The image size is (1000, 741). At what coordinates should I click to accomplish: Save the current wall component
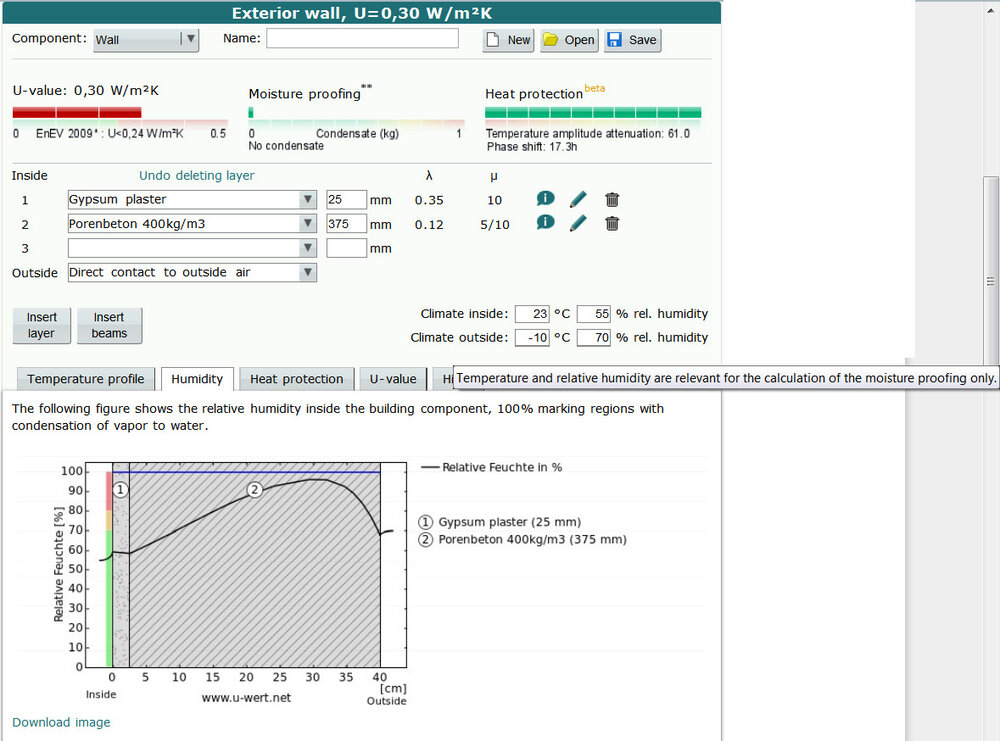click(x=632, y=40)
